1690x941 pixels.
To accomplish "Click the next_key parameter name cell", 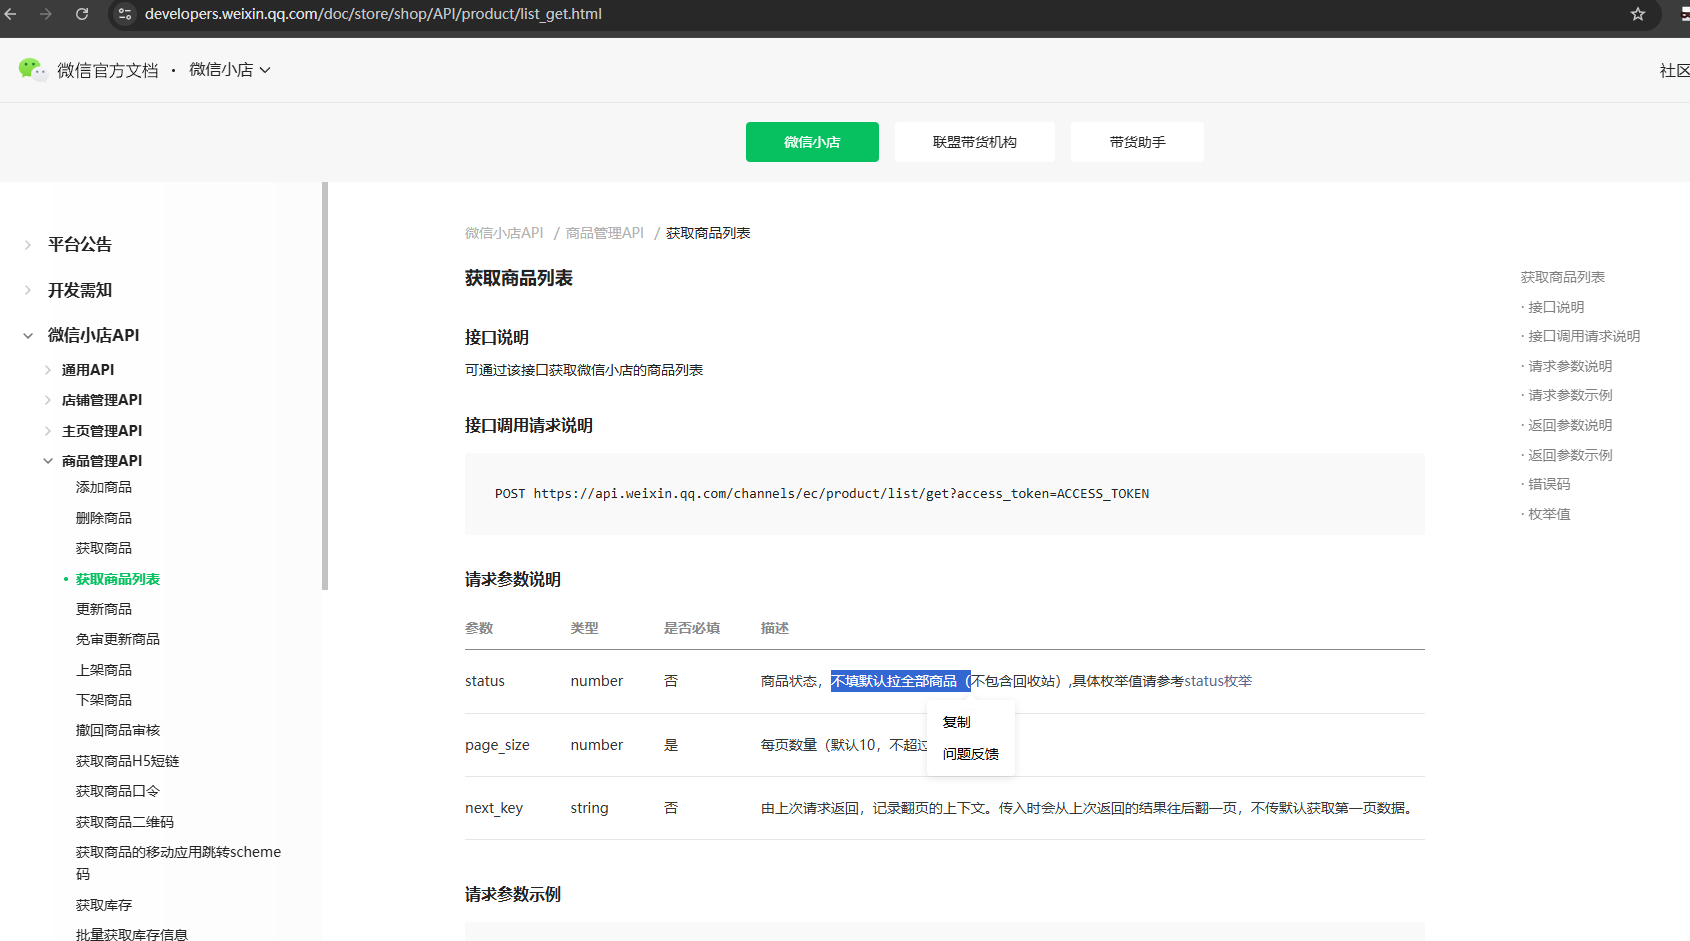I will point(494,808).
